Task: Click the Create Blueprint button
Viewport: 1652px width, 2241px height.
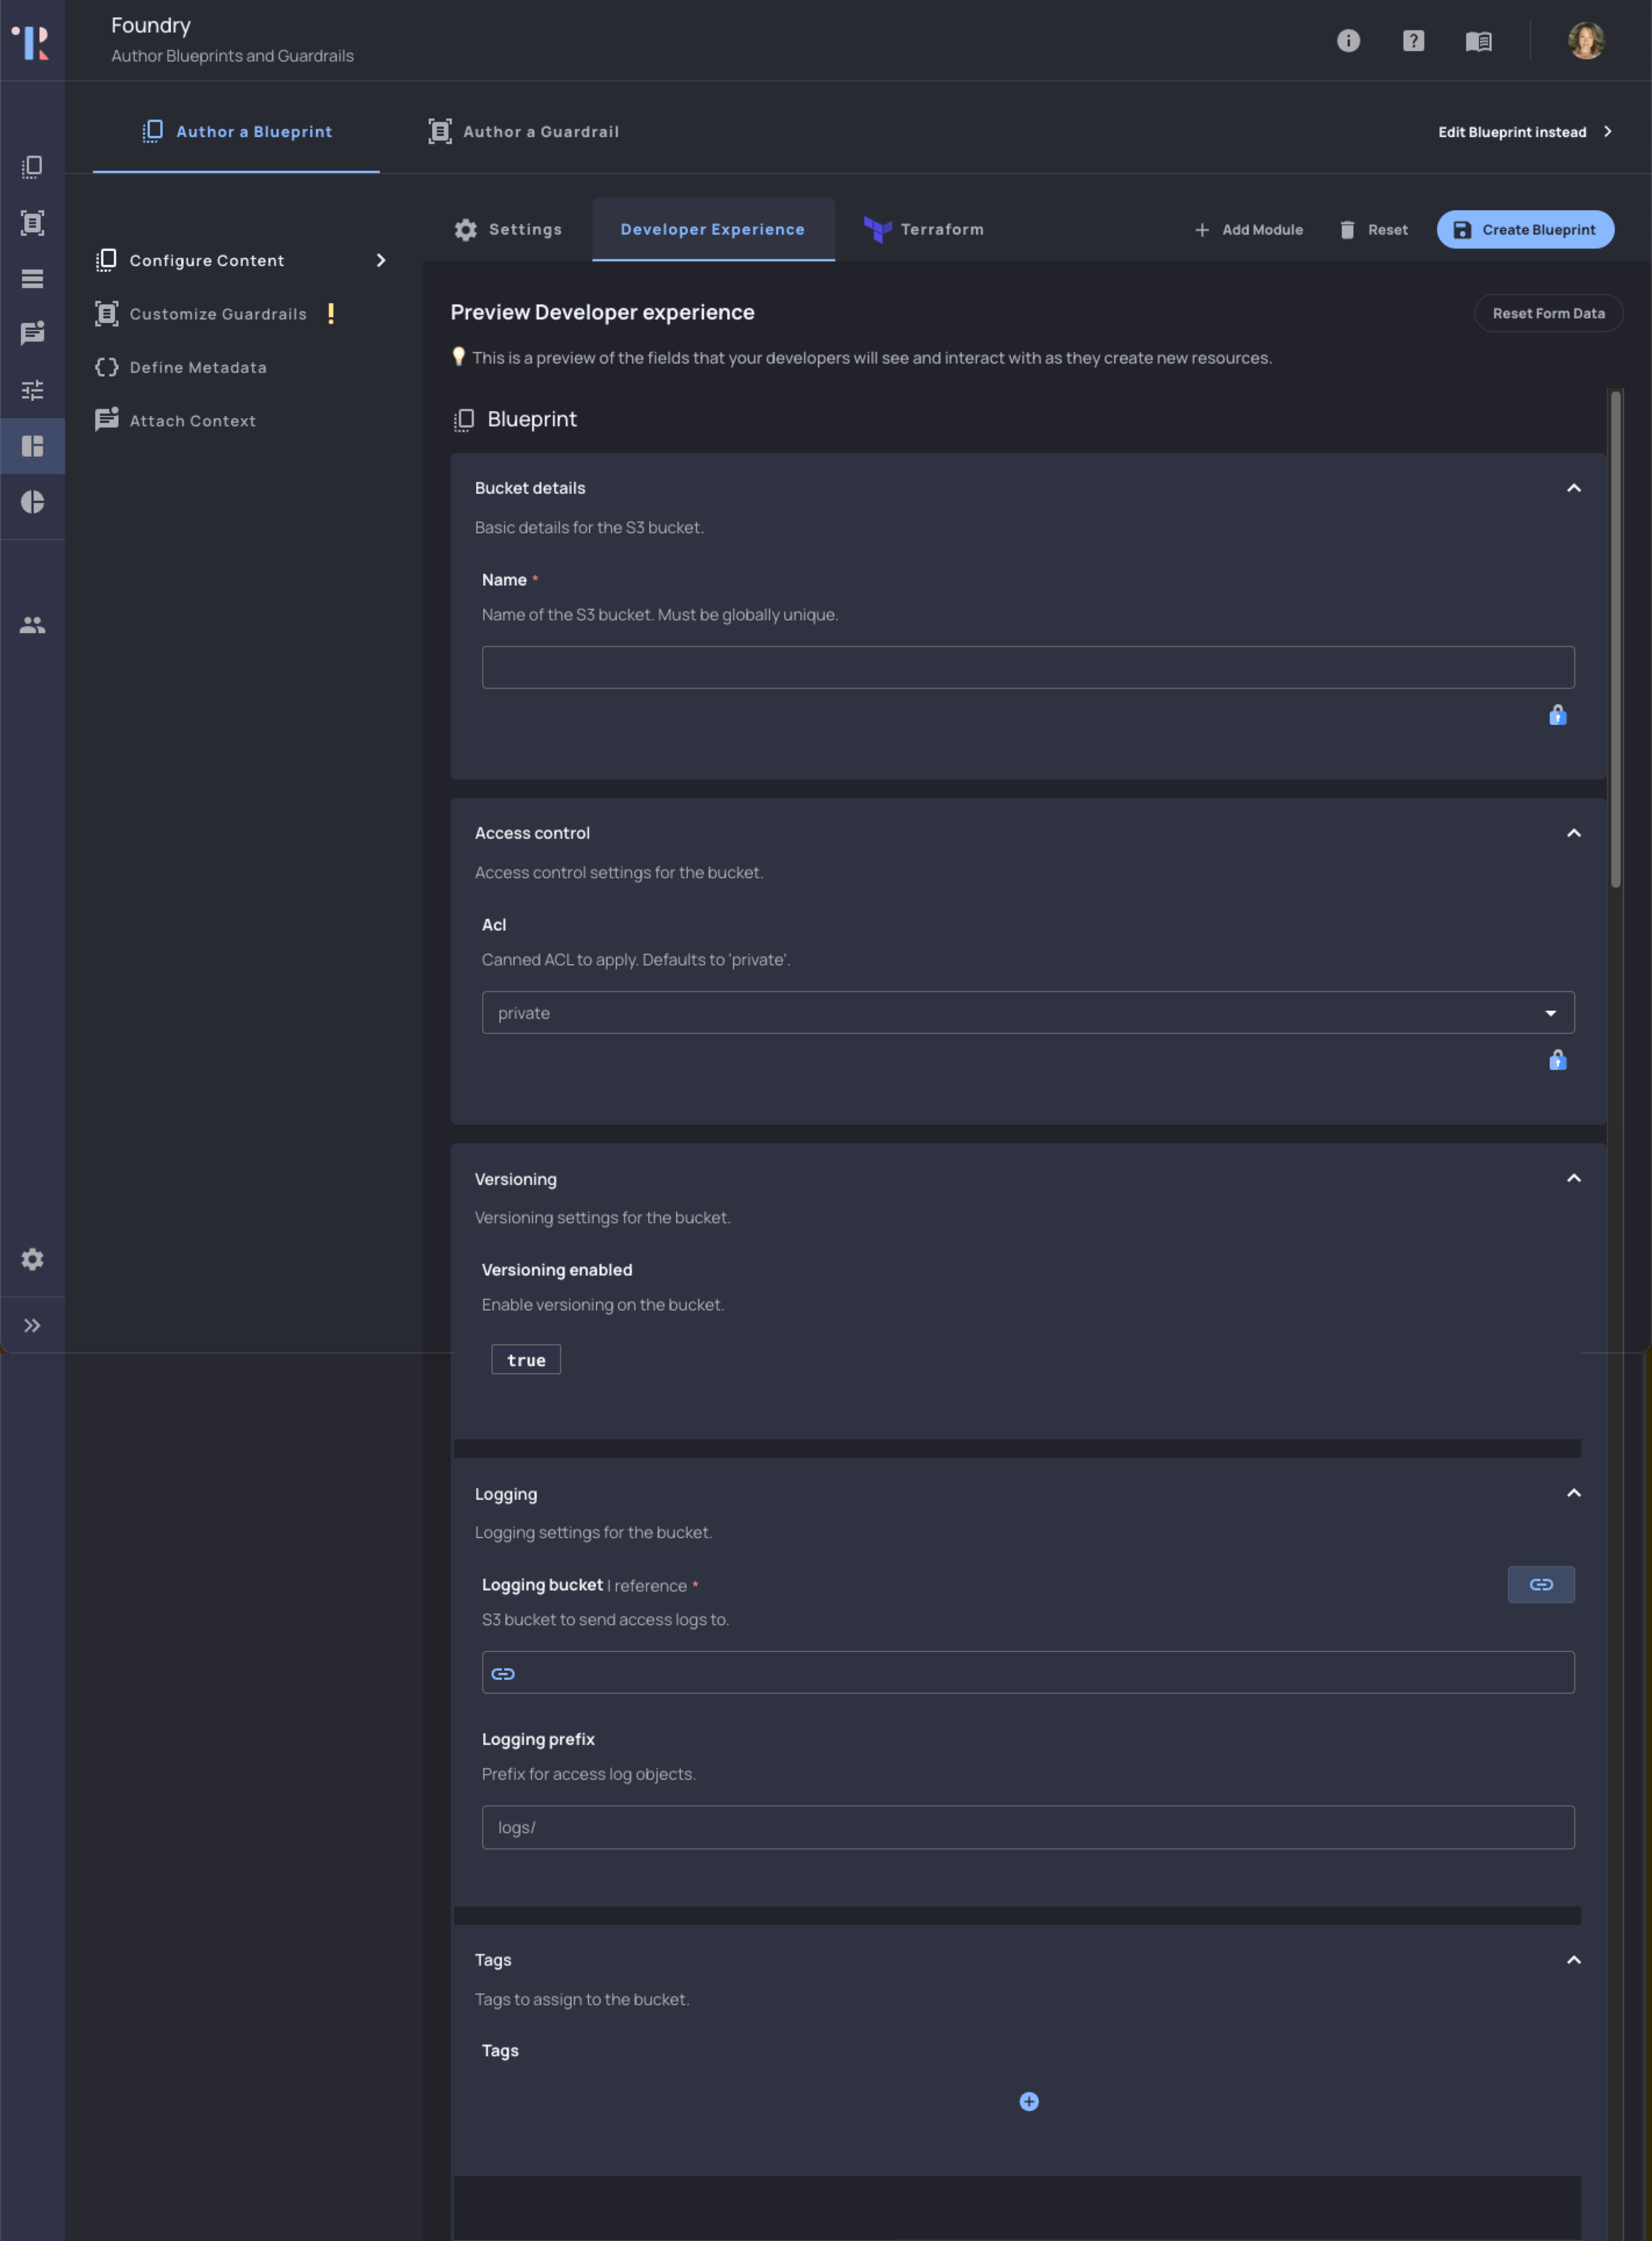Action: [1525, 229]
